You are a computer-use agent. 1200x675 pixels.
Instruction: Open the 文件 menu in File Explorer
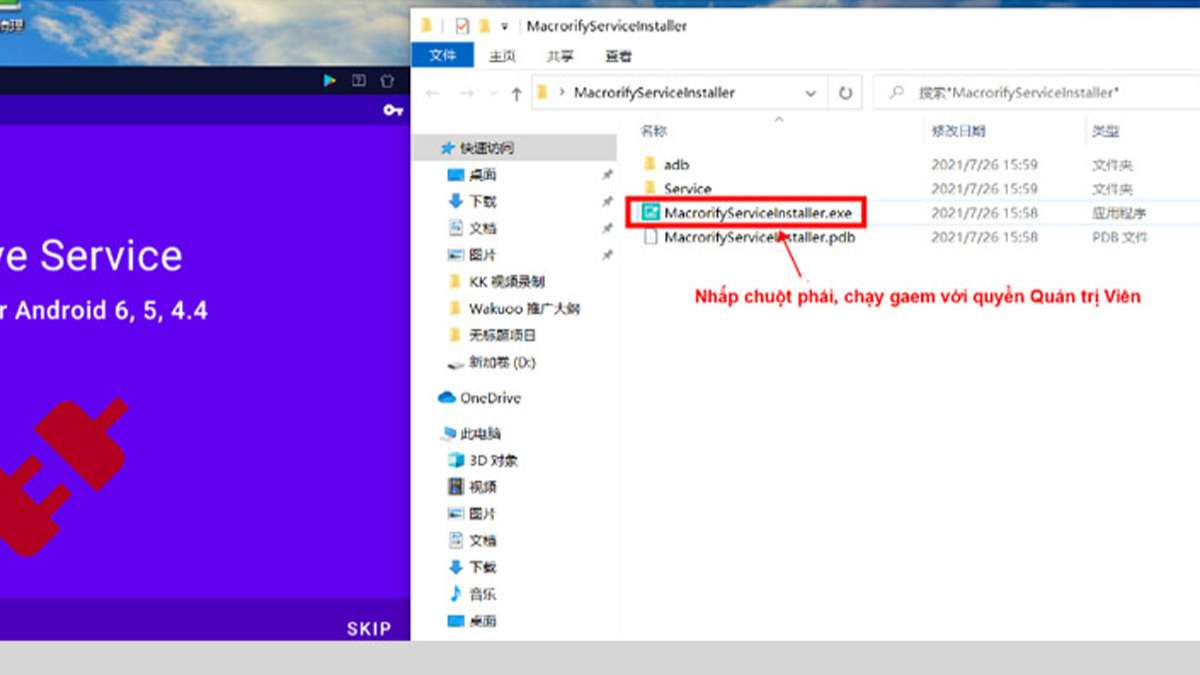[x=443, y=57]
